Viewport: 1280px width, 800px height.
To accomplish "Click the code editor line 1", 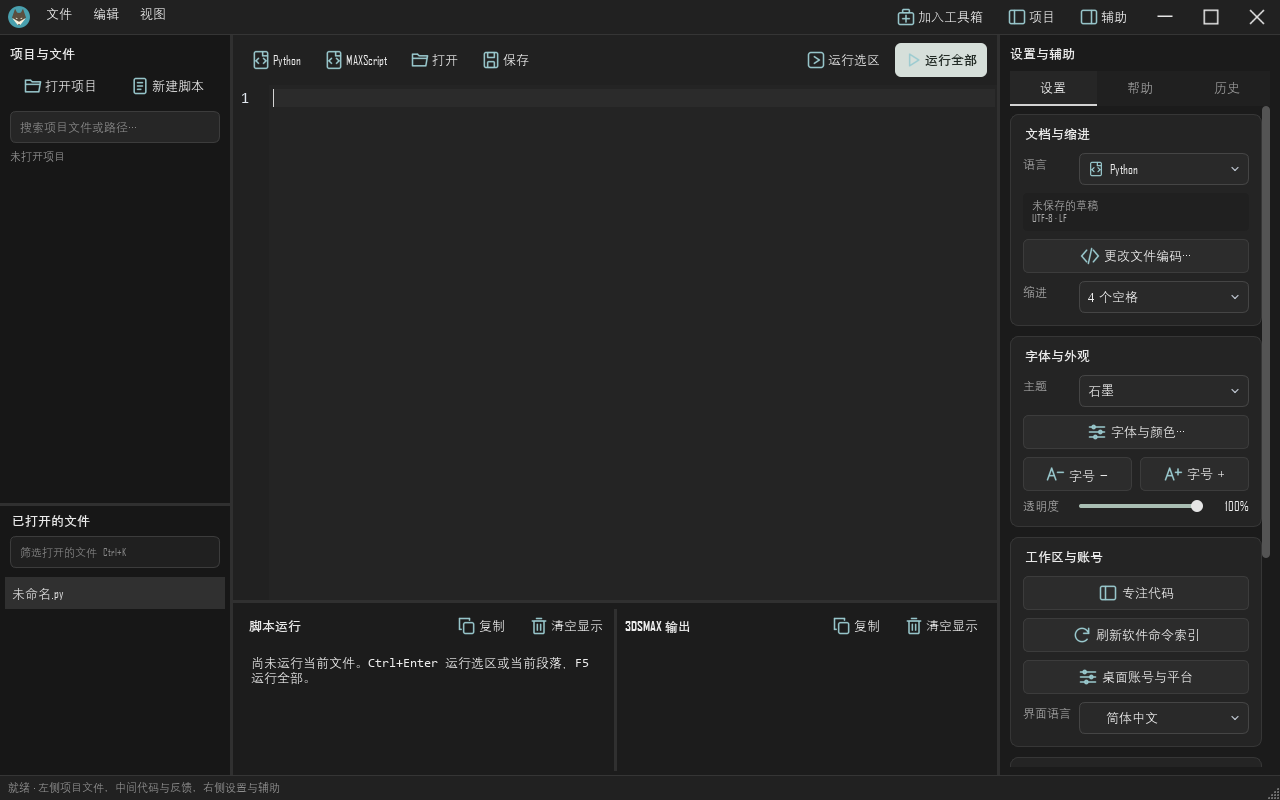I will [x=632, y=98].
